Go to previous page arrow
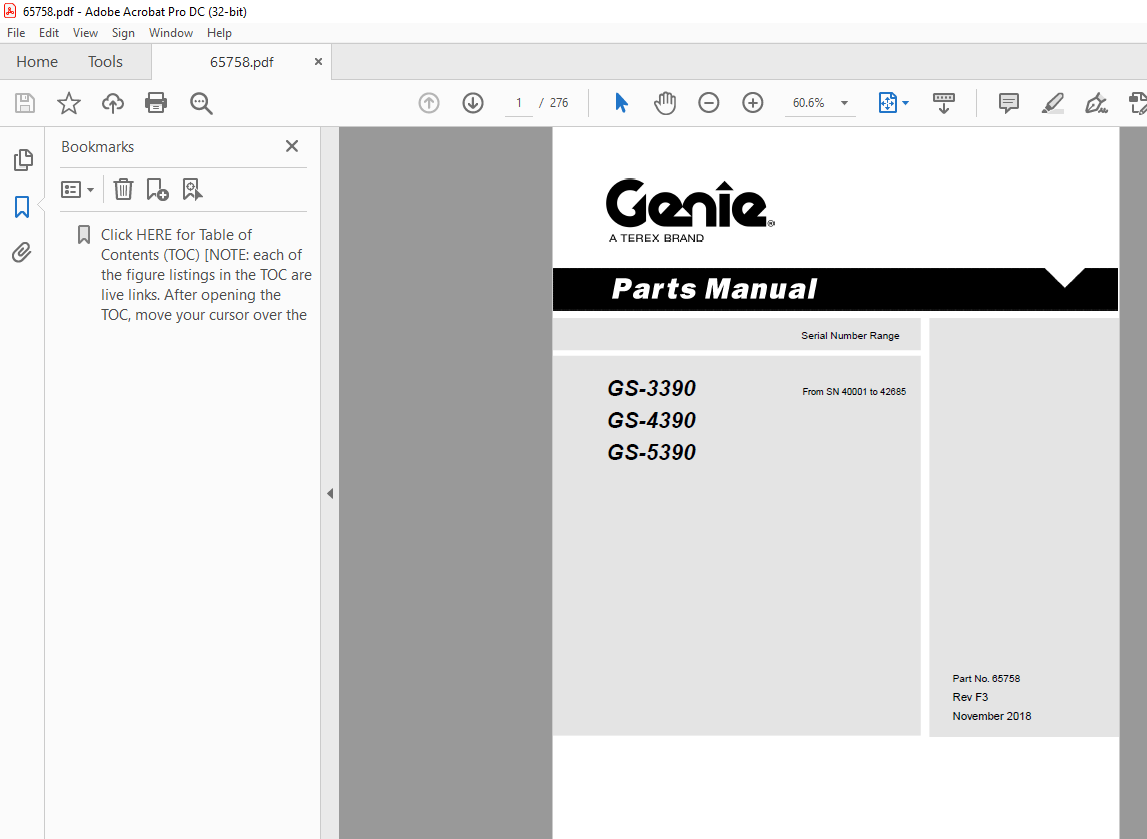Viewport: 1147px width, 839px height. tap(429, 103)
